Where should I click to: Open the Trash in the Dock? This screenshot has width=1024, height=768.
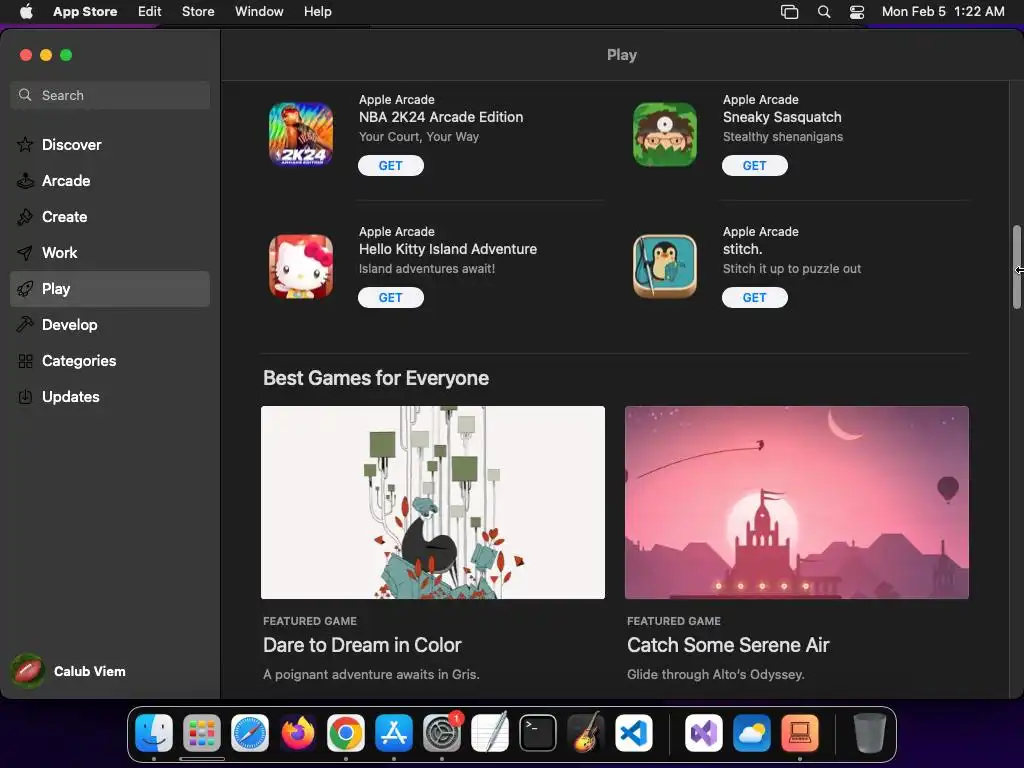(869, 733)
